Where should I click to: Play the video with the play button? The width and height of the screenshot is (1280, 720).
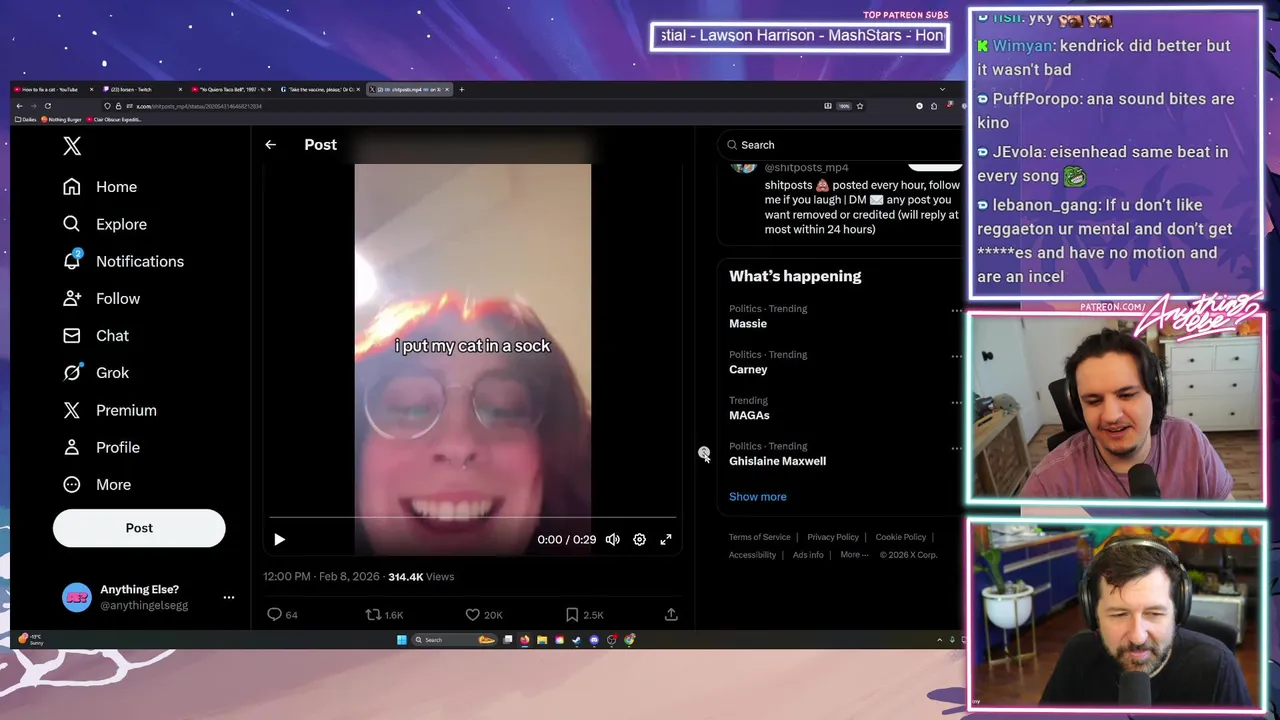point(279,539)
